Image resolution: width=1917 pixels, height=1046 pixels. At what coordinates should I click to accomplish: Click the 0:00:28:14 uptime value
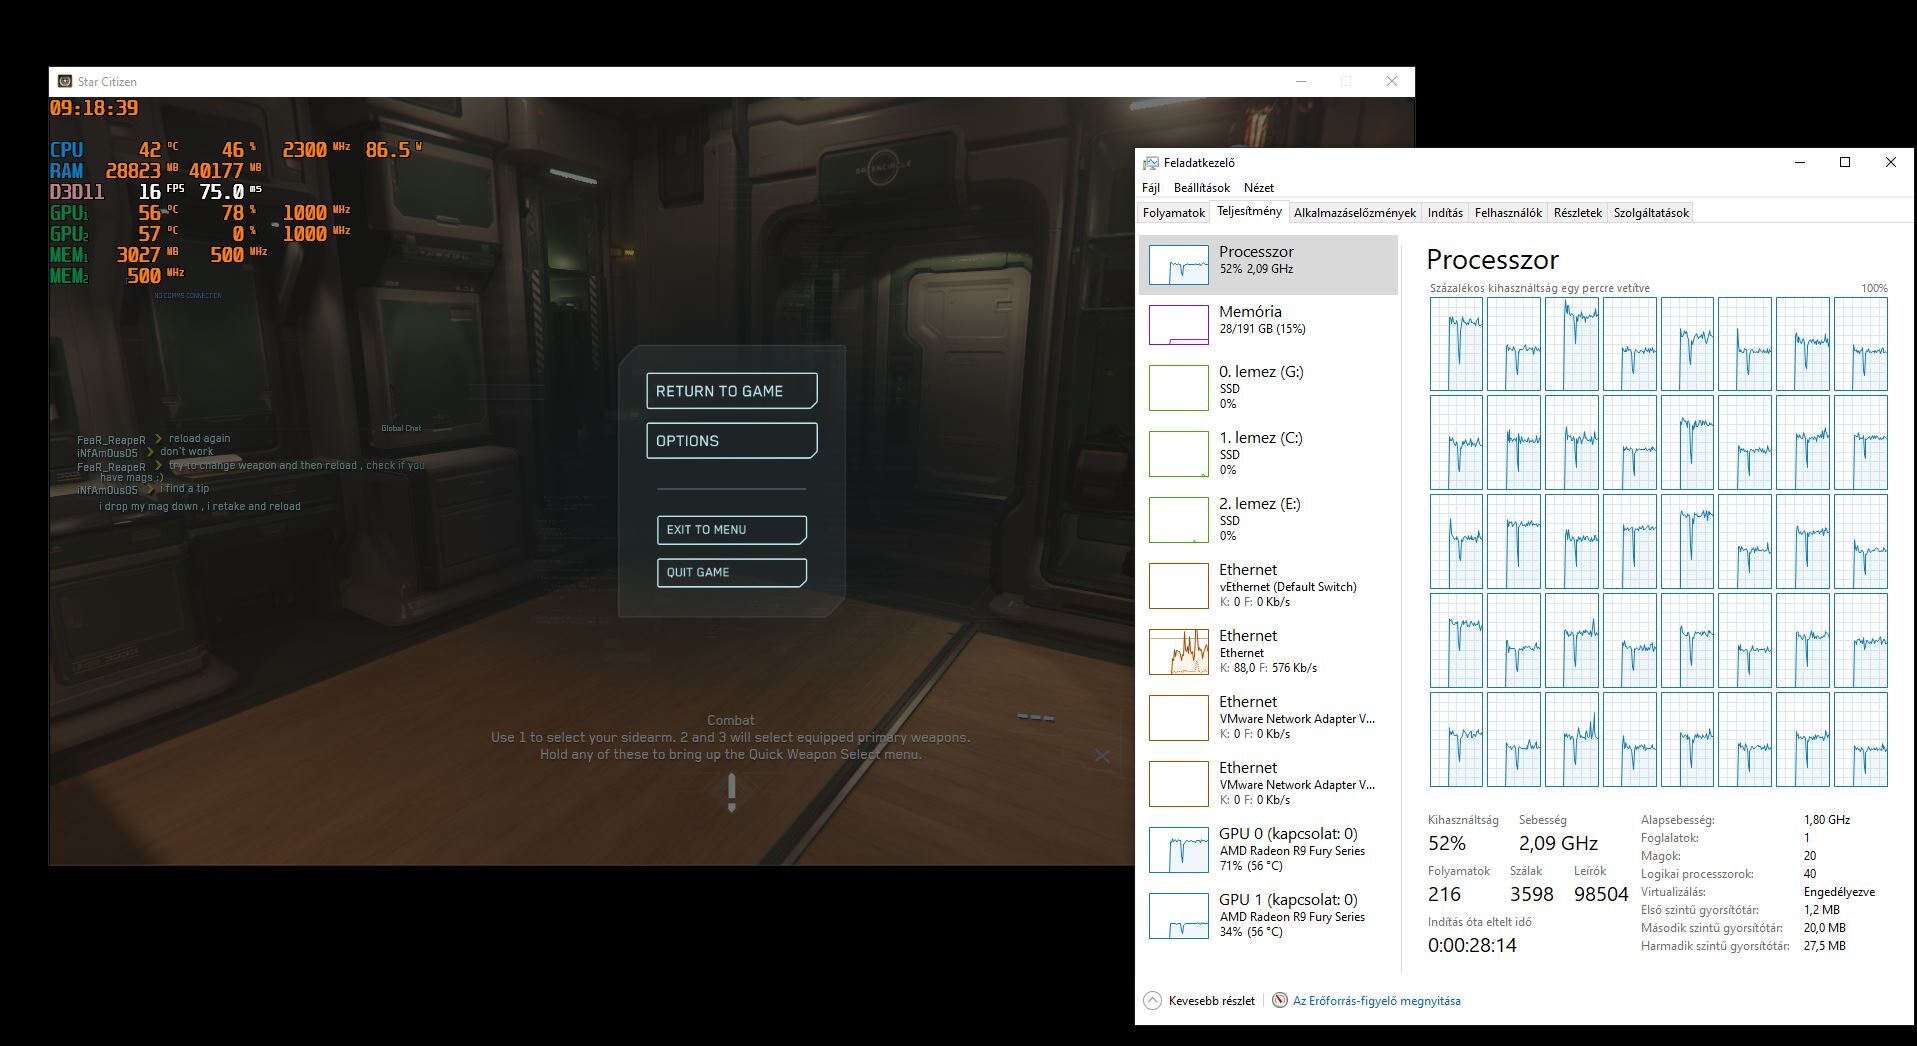pos(1472,945)
